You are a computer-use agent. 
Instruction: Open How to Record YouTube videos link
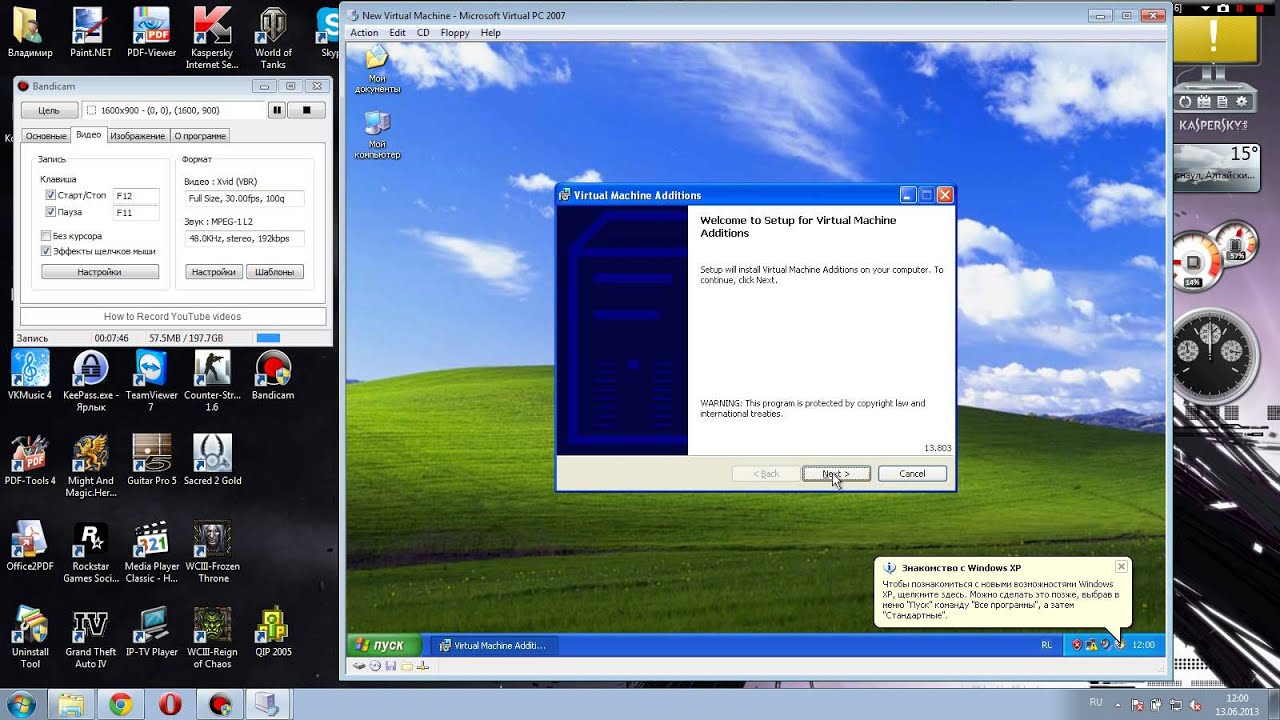click(172, 316)
